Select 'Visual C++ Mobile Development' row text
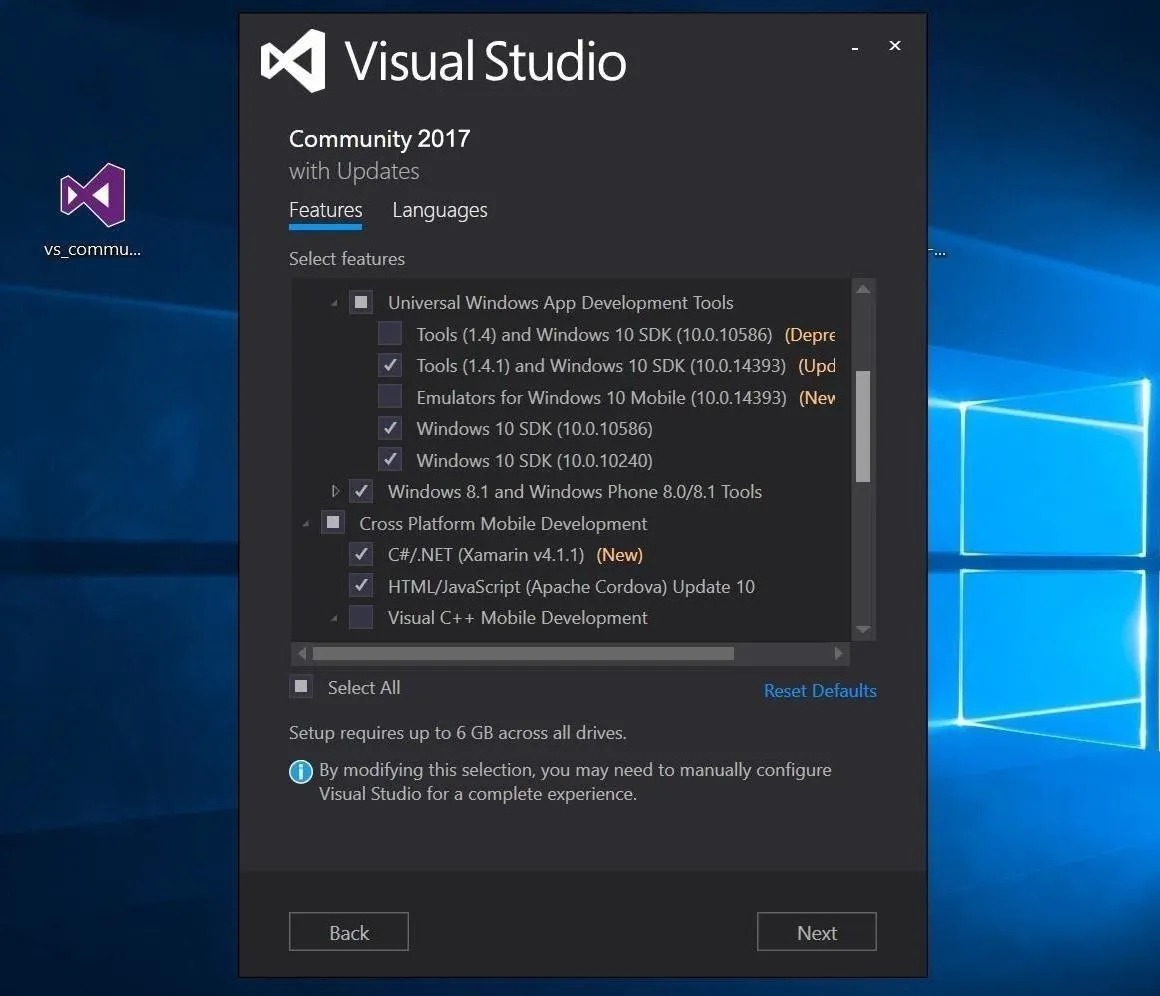 (x=517, y=617)
